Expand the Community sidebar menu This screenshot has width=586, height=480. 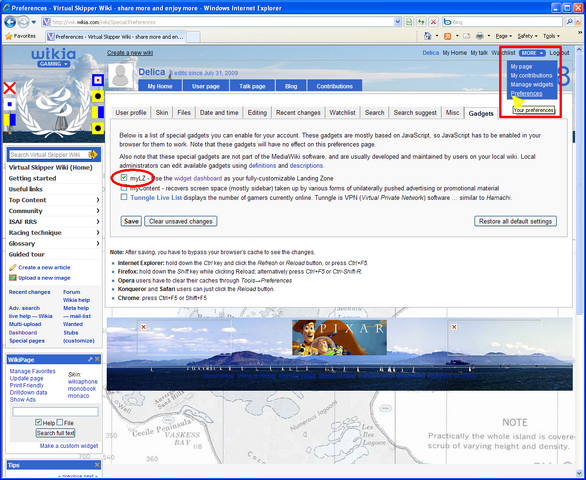tap(98, 211)
